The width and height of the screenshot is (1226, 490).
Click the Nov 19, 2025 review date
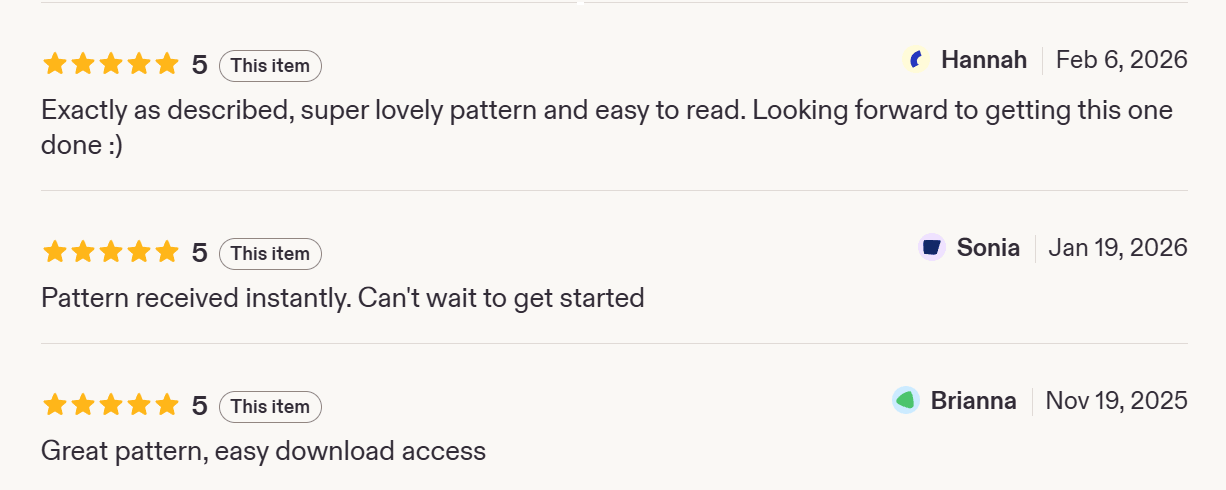coord(1117,401)
